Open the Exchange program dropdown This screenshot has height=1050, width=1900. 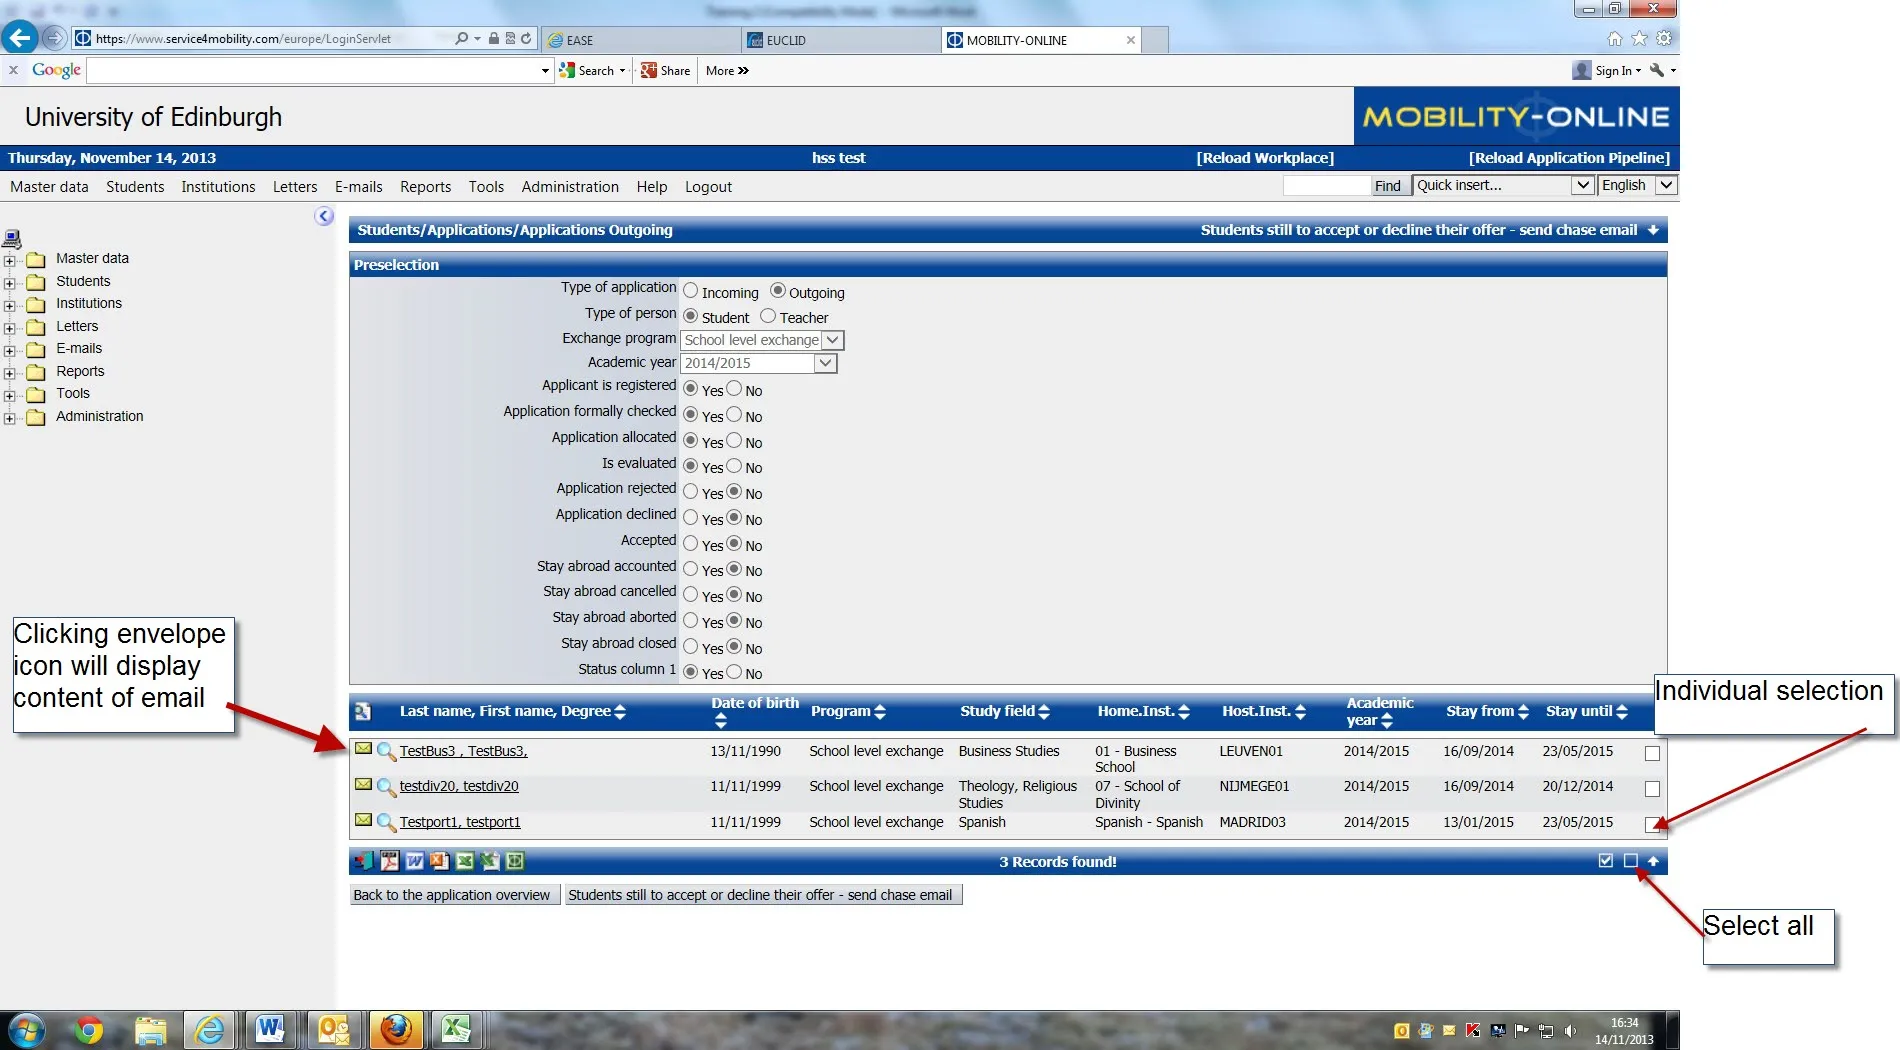pyautogui.click(x=833, y=340)
